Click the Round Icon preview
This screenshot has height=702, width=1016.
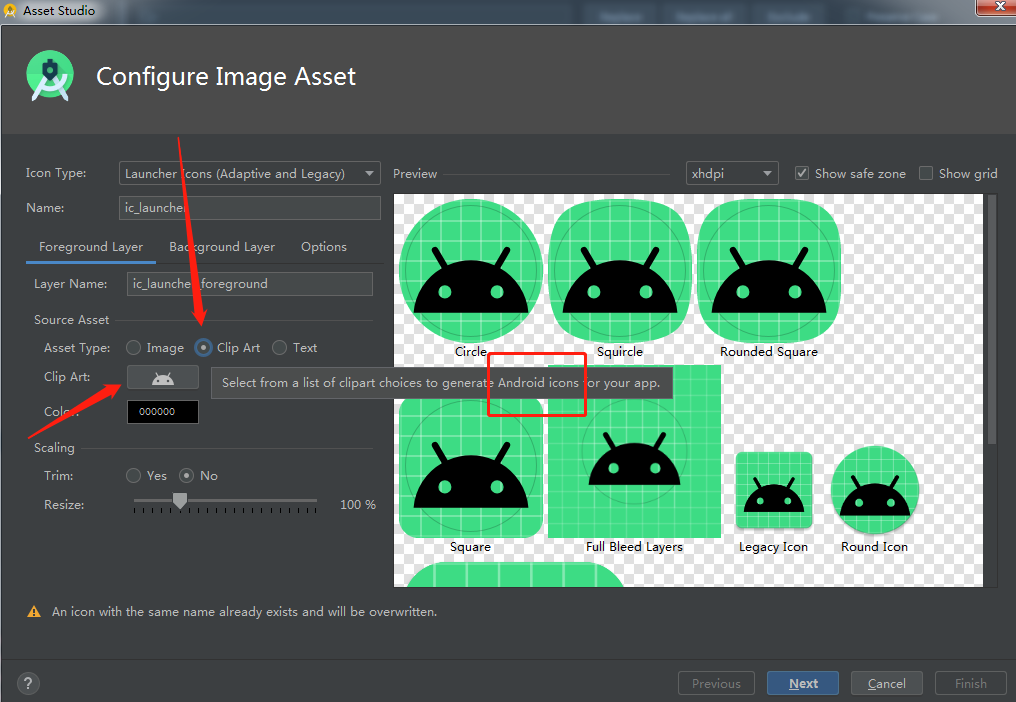[x=875, y=490]
